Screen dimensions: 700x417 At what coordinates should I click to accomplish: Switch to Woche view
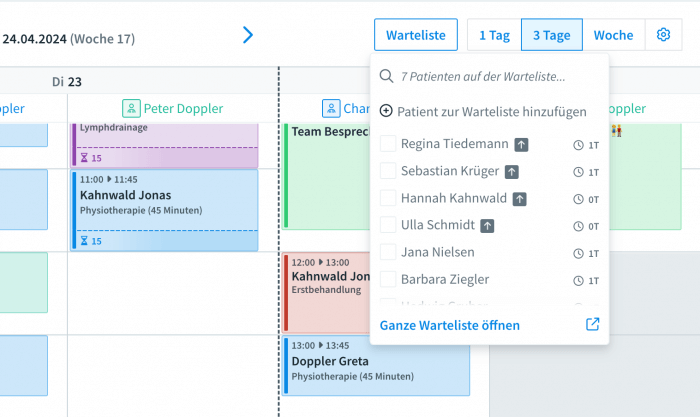pos(613,35)
